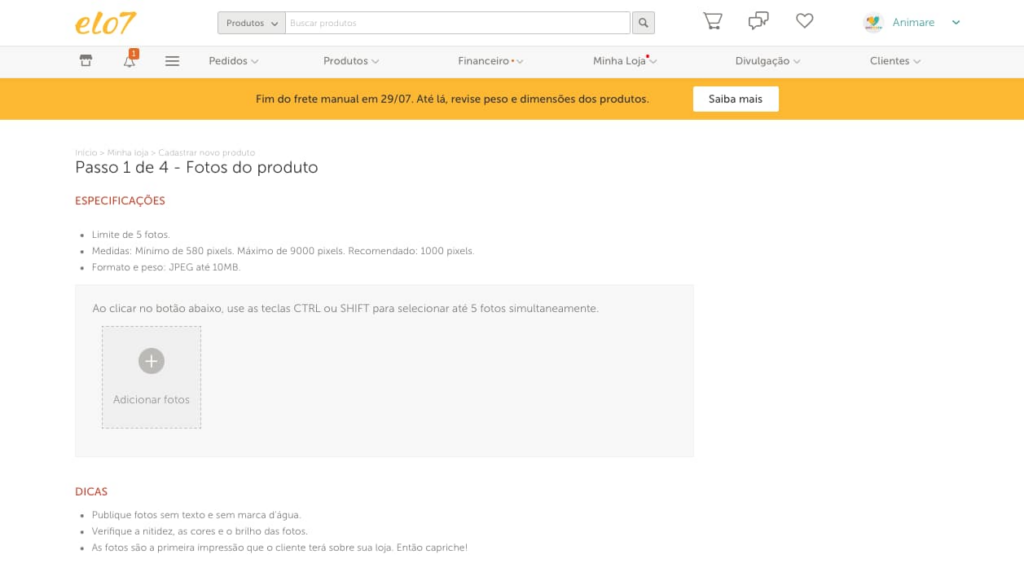Open the shopping cart icon
The height and width of the screenshot is (572, 1024).
tap(712, 21)
